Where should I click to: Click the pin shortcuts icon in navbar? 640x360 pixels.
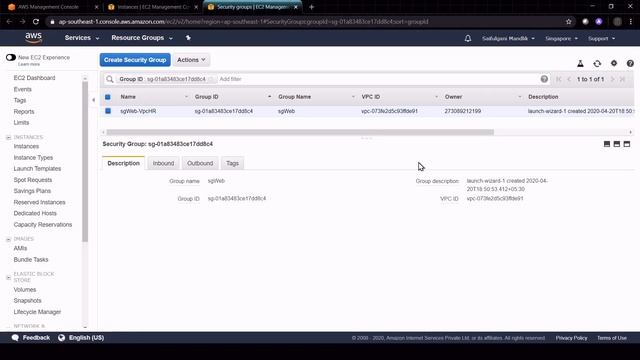pyautogui.click(x=188, y=38)
